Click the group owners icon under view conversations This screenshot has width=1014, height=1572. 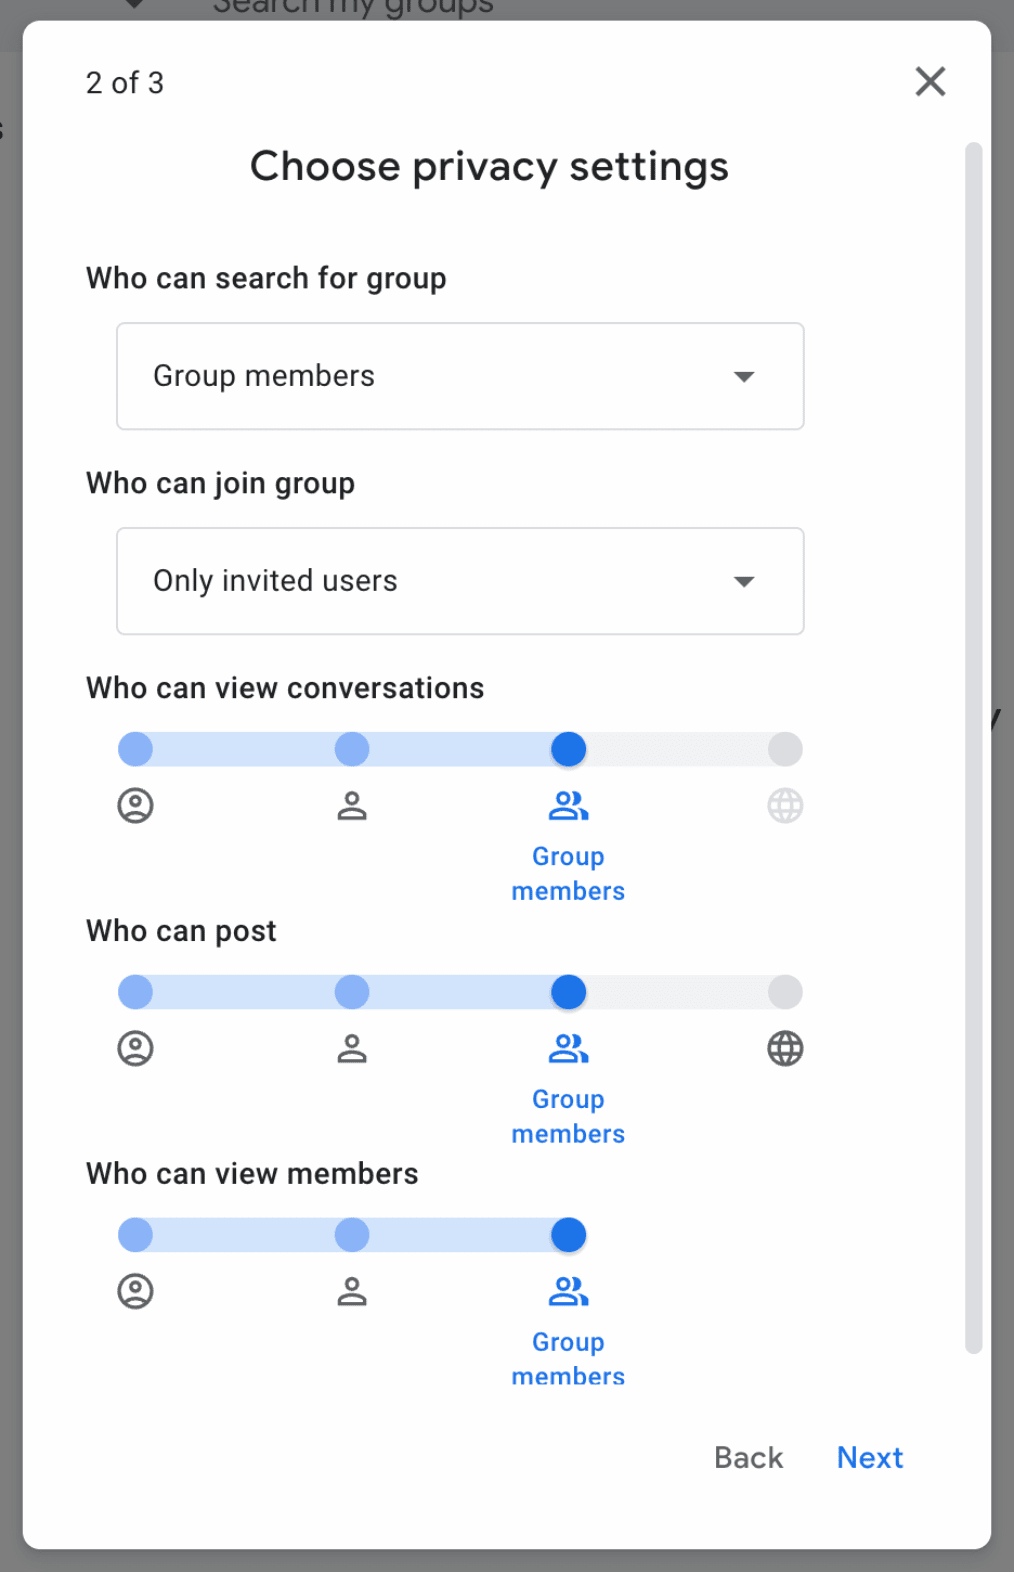(x=135, y=805)
